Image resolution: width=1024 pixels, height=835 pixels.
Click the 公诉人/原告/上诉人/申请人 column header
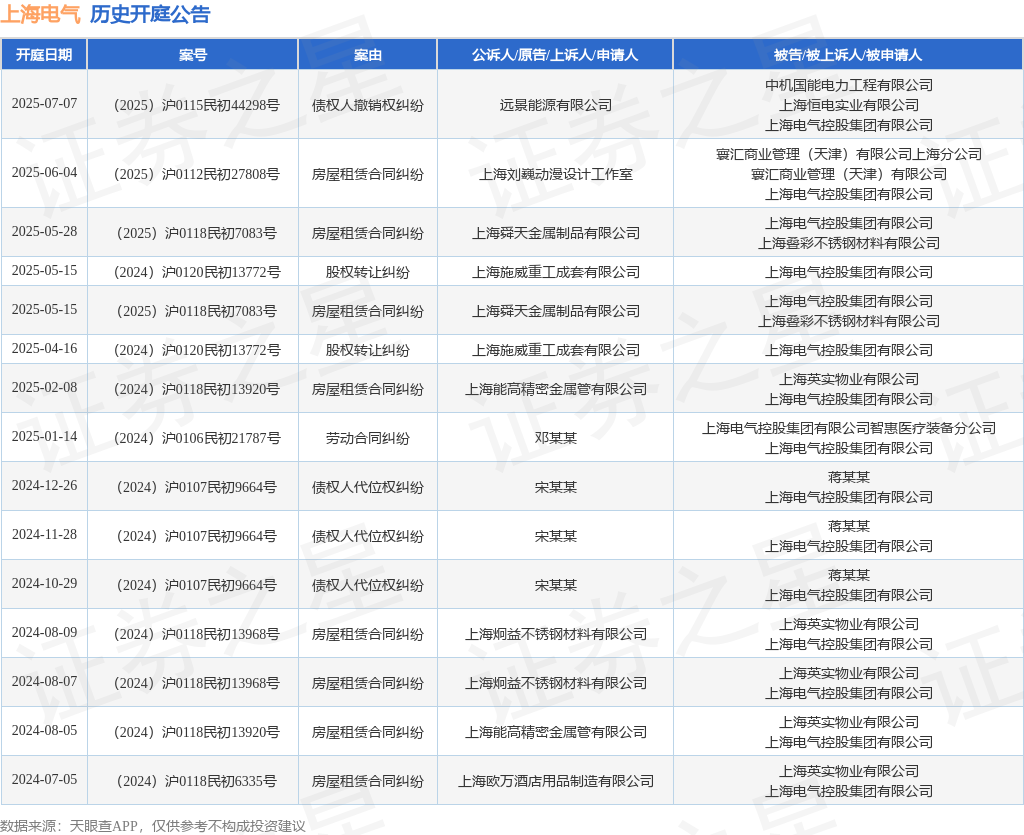click(x=555, y=55)
